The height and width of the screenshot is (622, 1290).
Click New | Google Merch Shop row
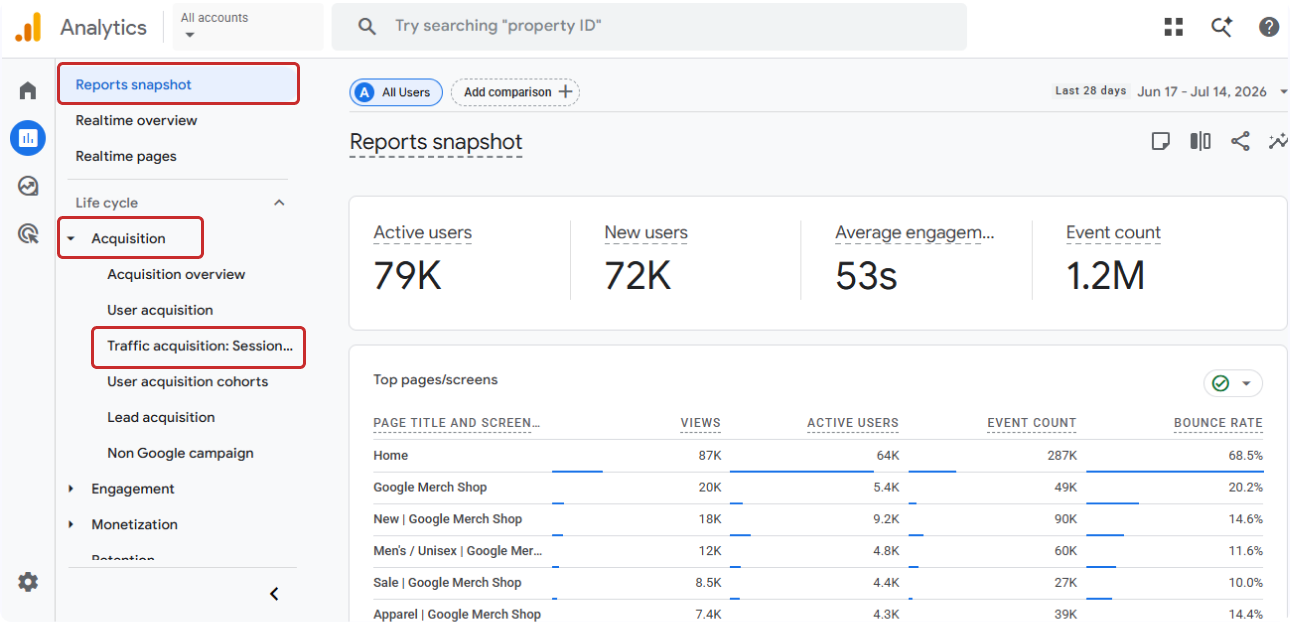pyautogui.click(x=818, y=520)
